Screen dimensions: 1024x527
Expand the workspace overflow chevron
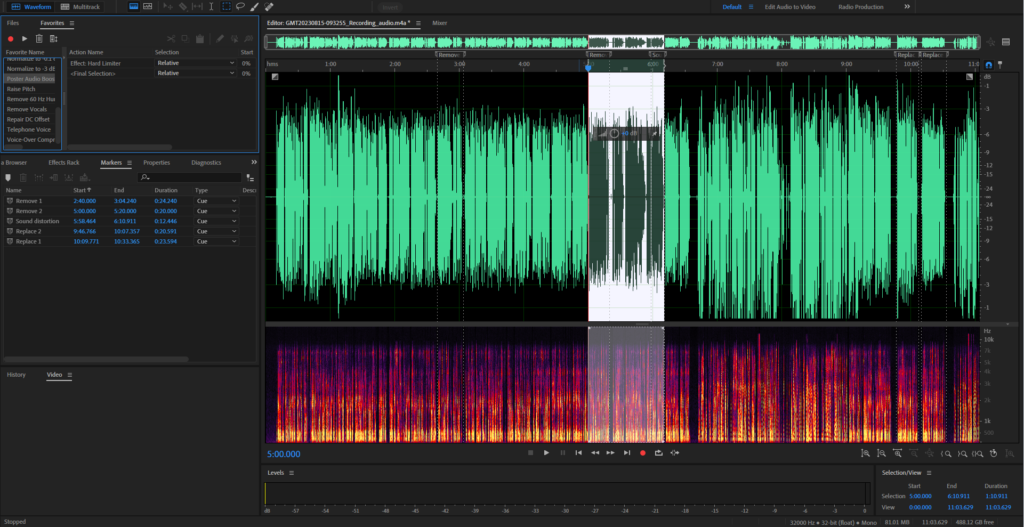pyautogui.click(x=907, y=7)
